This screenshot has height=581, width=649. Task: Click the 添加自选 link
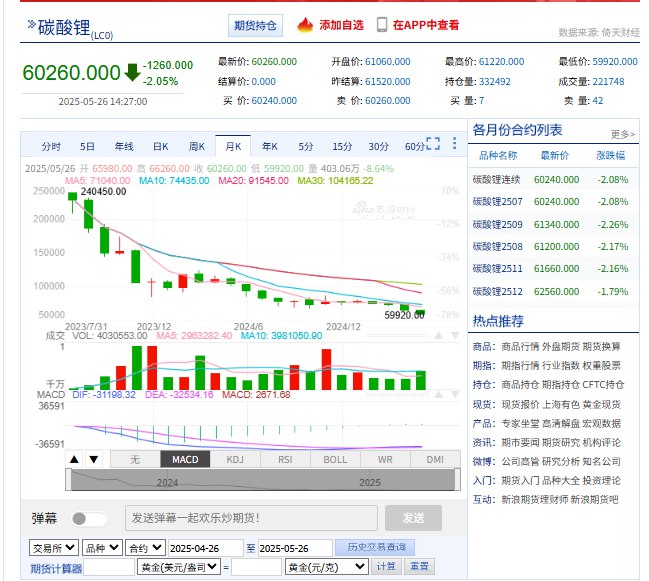341,25
